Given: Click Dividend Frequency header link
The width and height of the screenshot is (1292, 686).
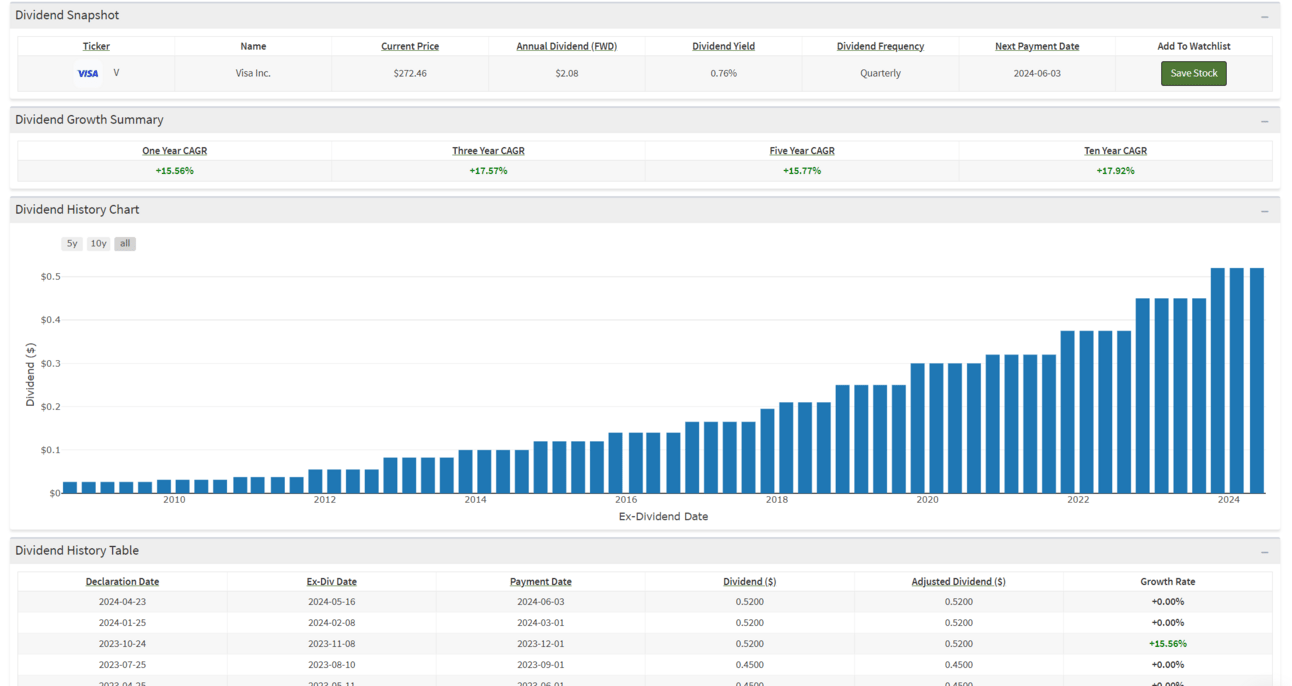Looking at the screenshot, I should [880, 46].
